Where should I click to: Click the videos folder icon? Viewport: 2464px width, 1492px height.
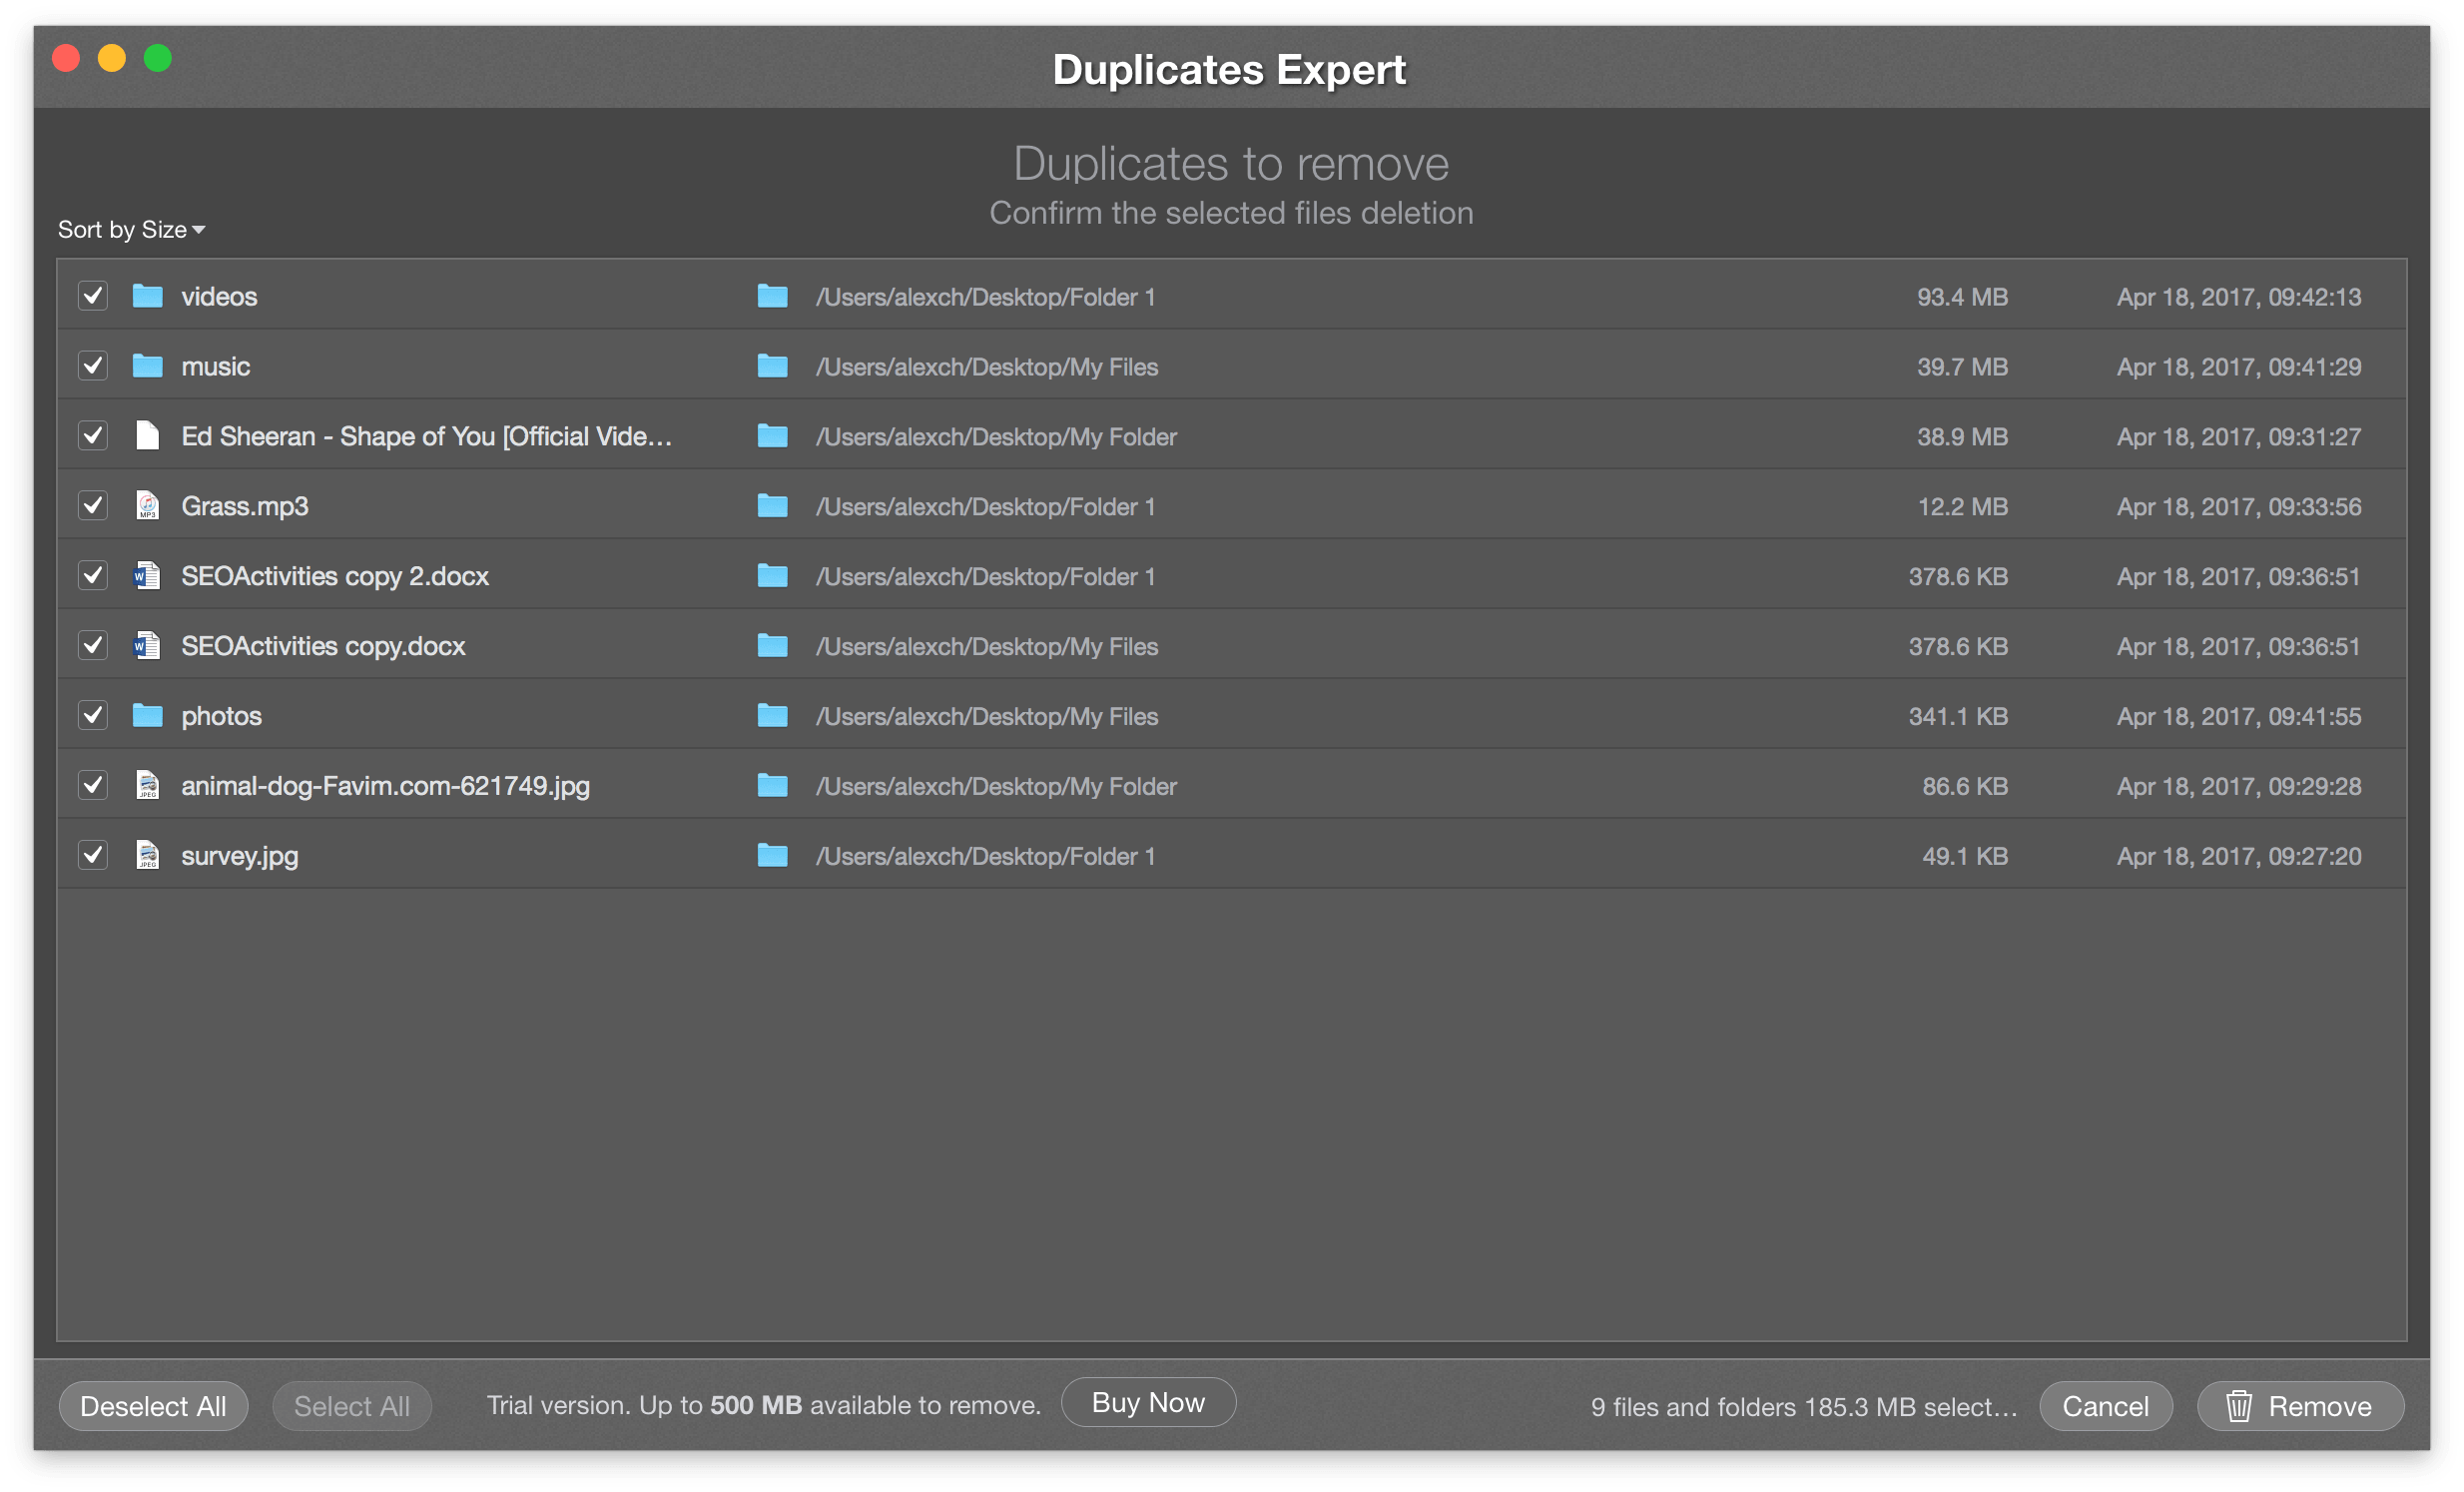[148, 296]
